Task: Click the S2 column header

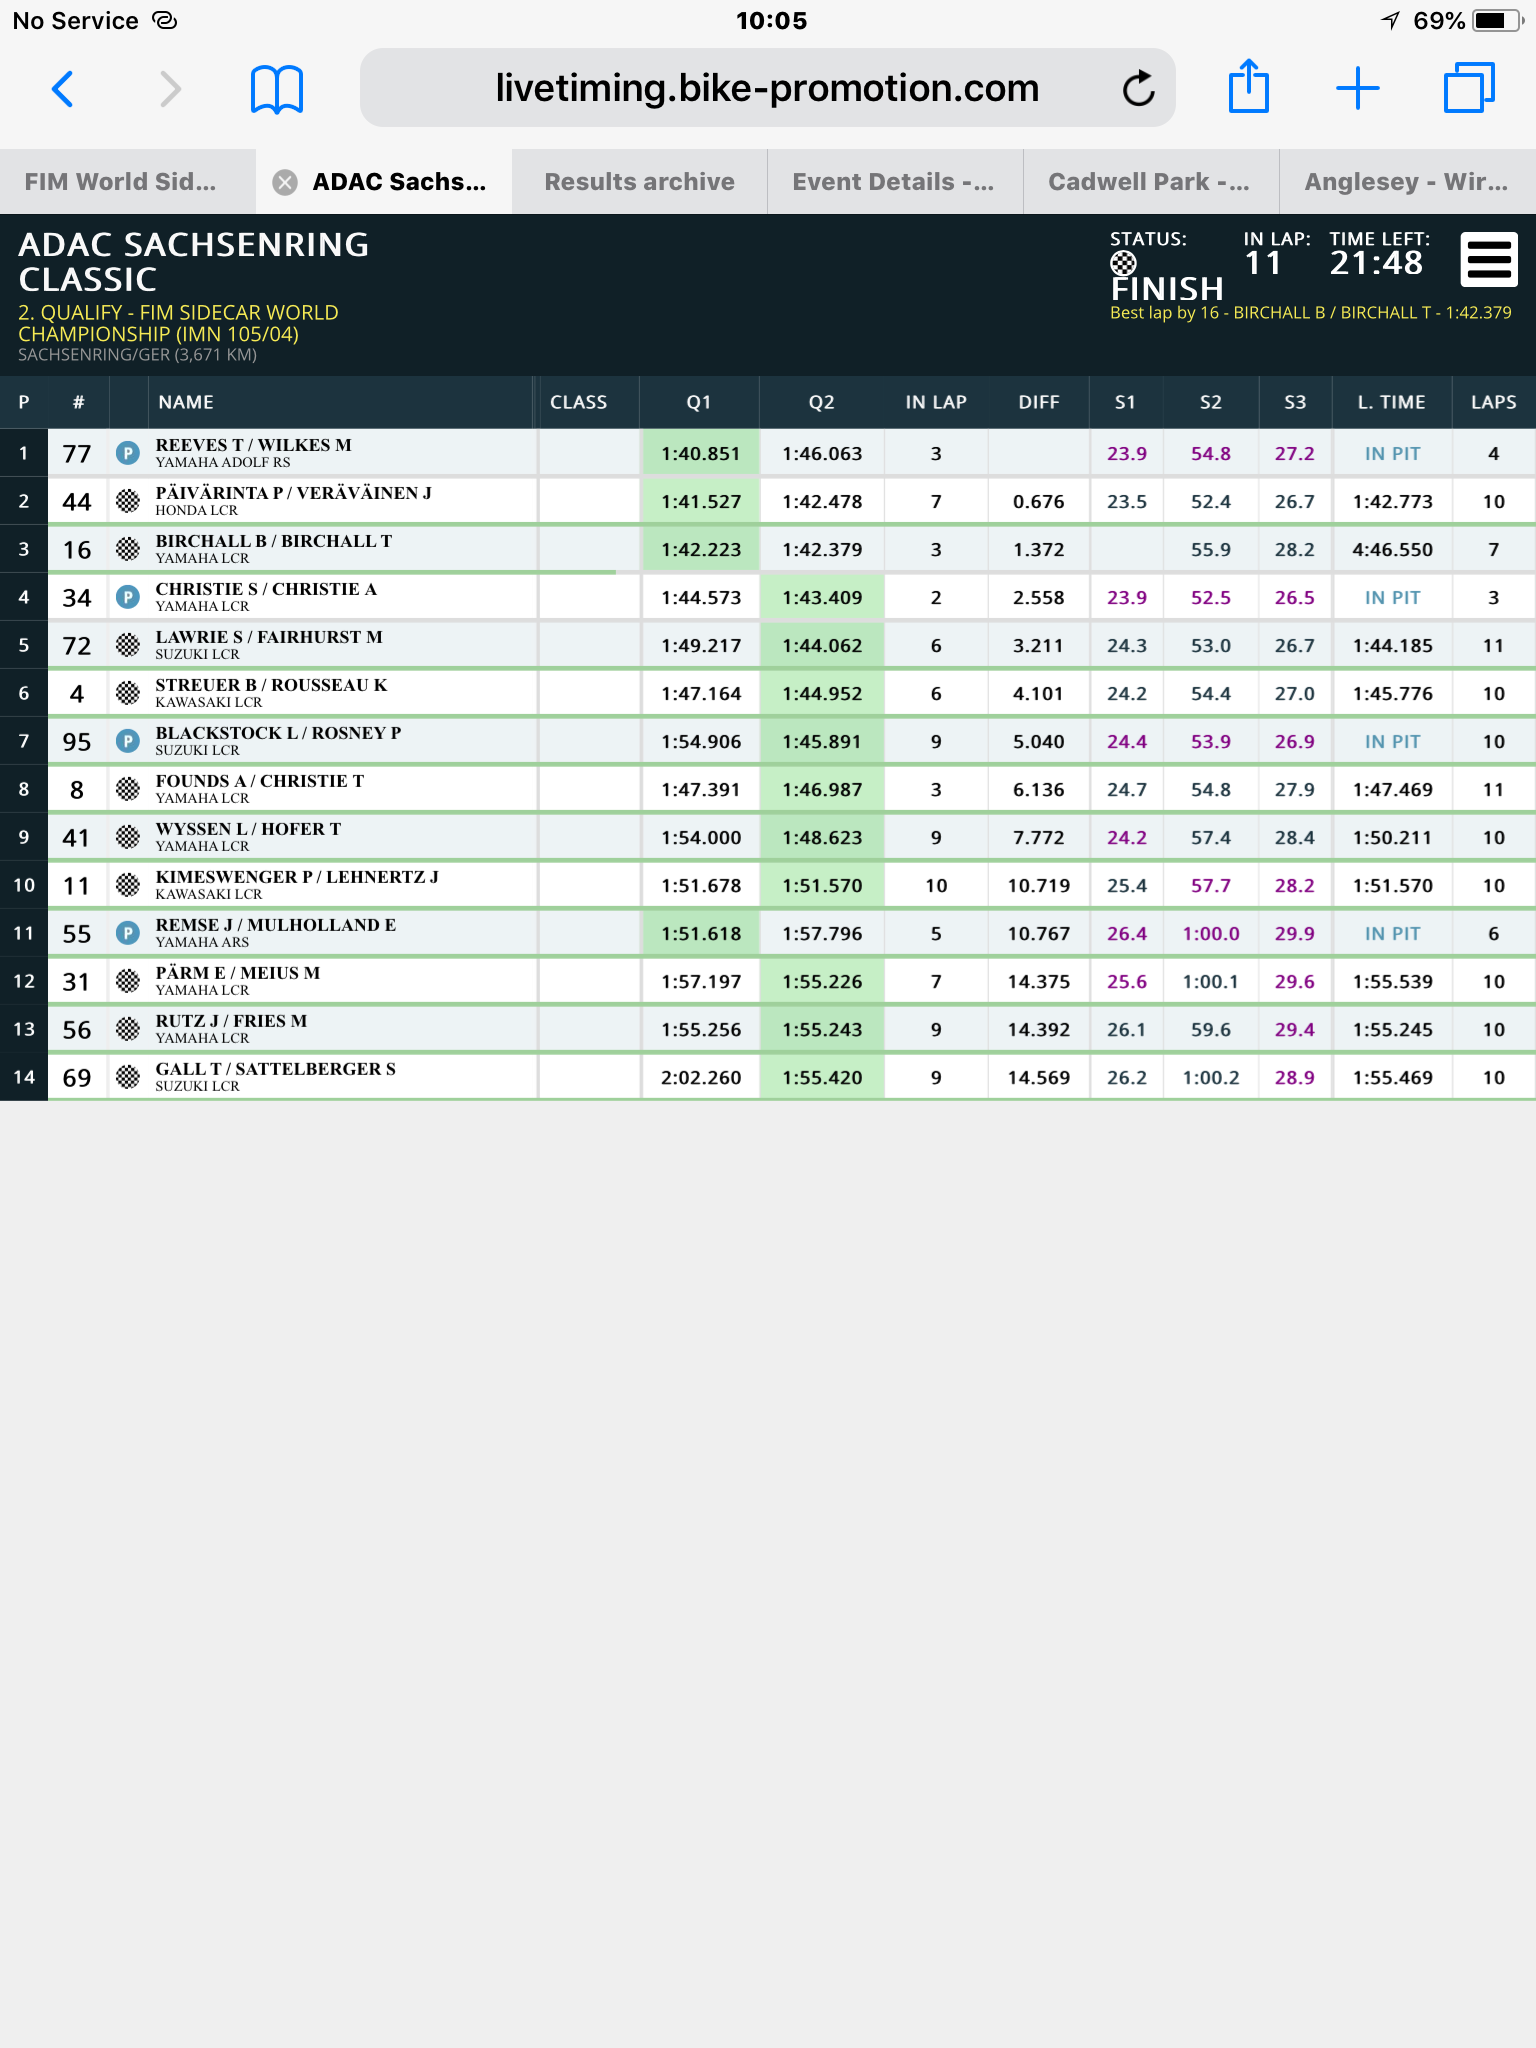Action: click(1210, 402)
